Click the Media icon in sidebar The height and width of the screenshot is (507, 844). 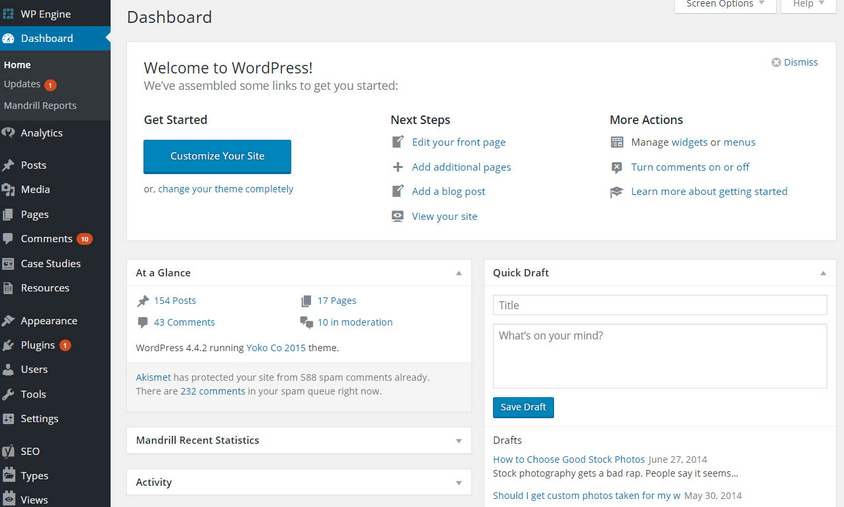[8, 189]
